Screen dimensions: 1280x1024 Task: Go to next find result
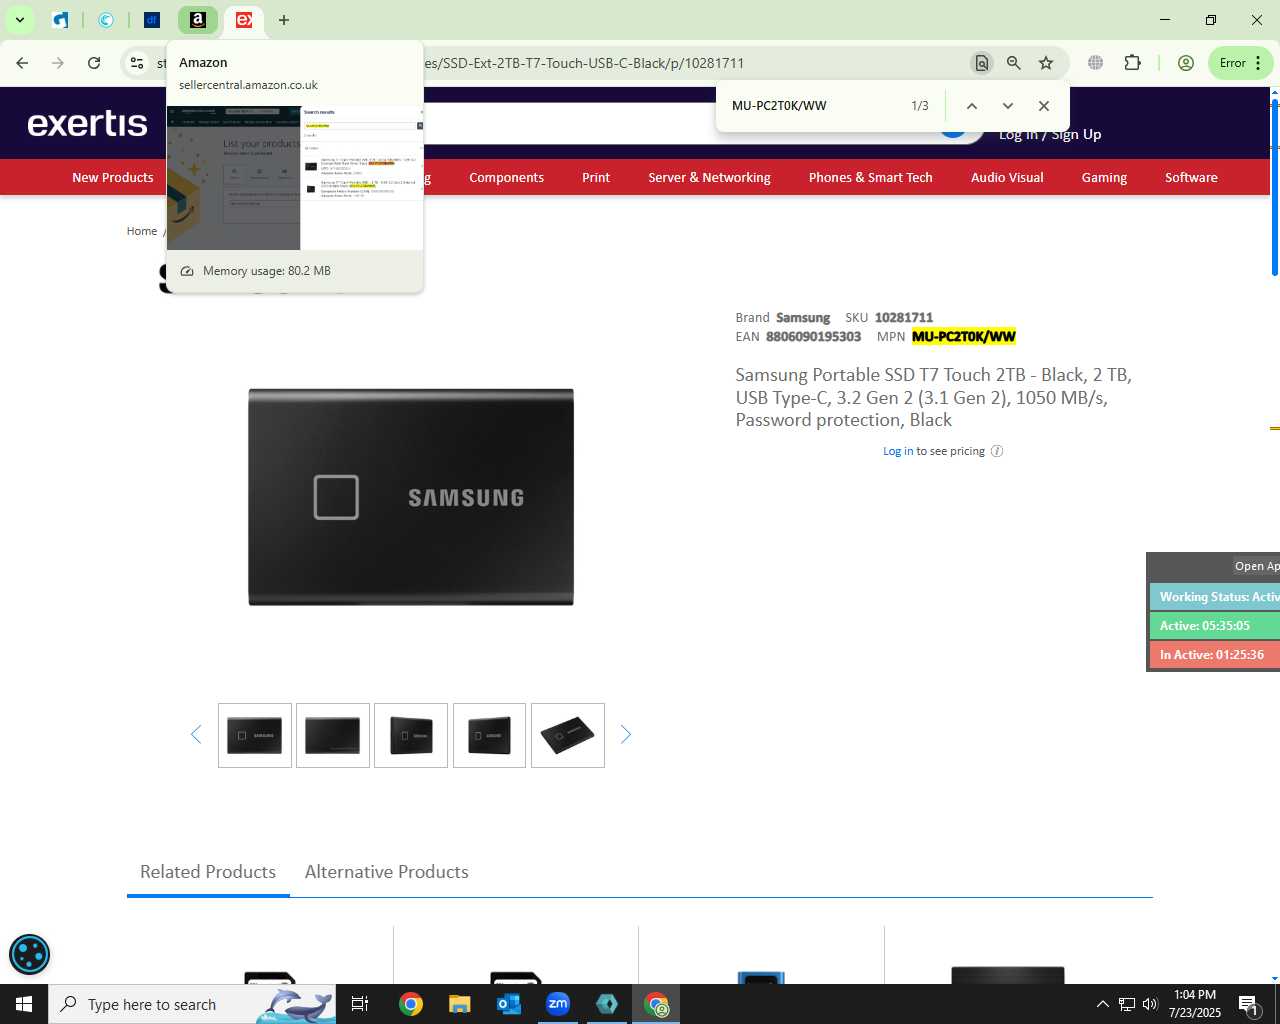(x=1008, y=106)
